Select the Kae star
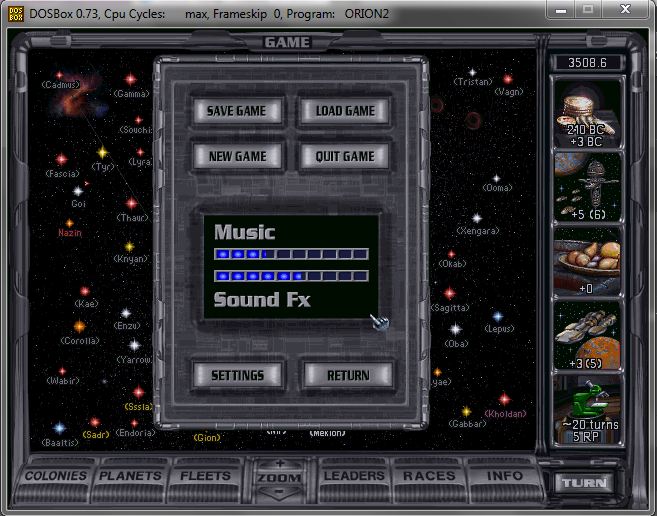This screenshot has height=516, width=657. point(85,291)
